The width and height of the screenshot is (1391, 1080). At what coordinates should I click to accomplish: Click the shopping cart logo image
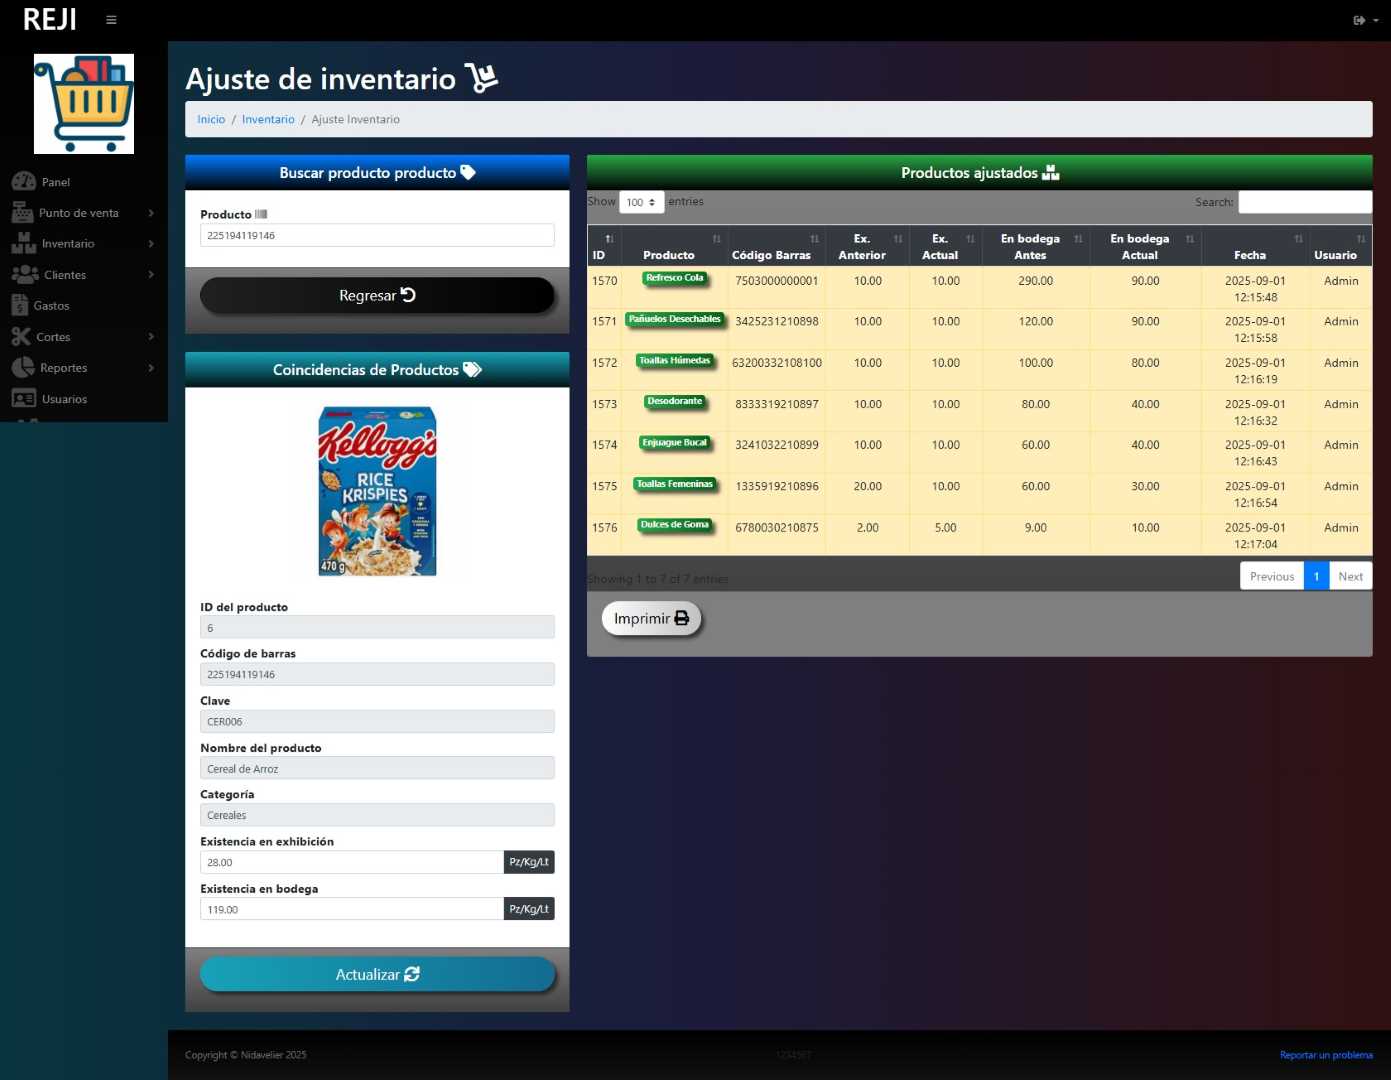tap(84, 104)
